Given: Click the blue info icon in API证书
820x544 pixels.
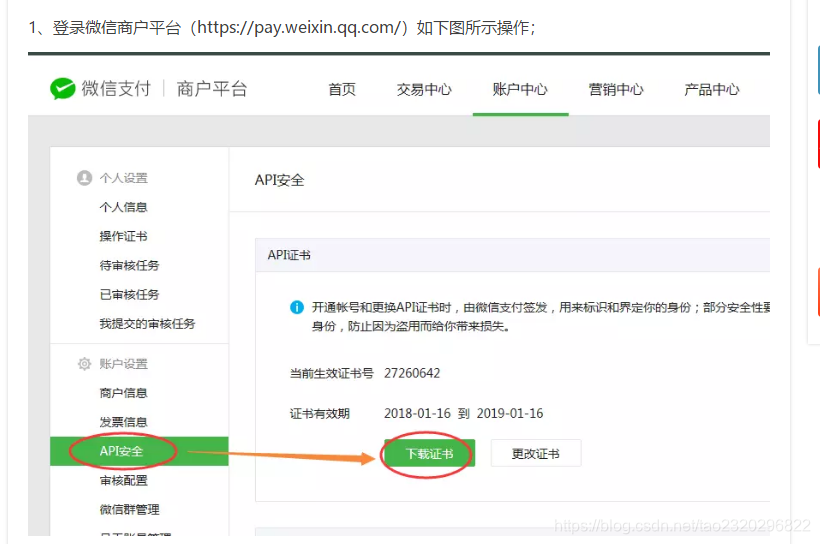Looking at the screenshot, I should pyautogui.click(x=297, y=307).
